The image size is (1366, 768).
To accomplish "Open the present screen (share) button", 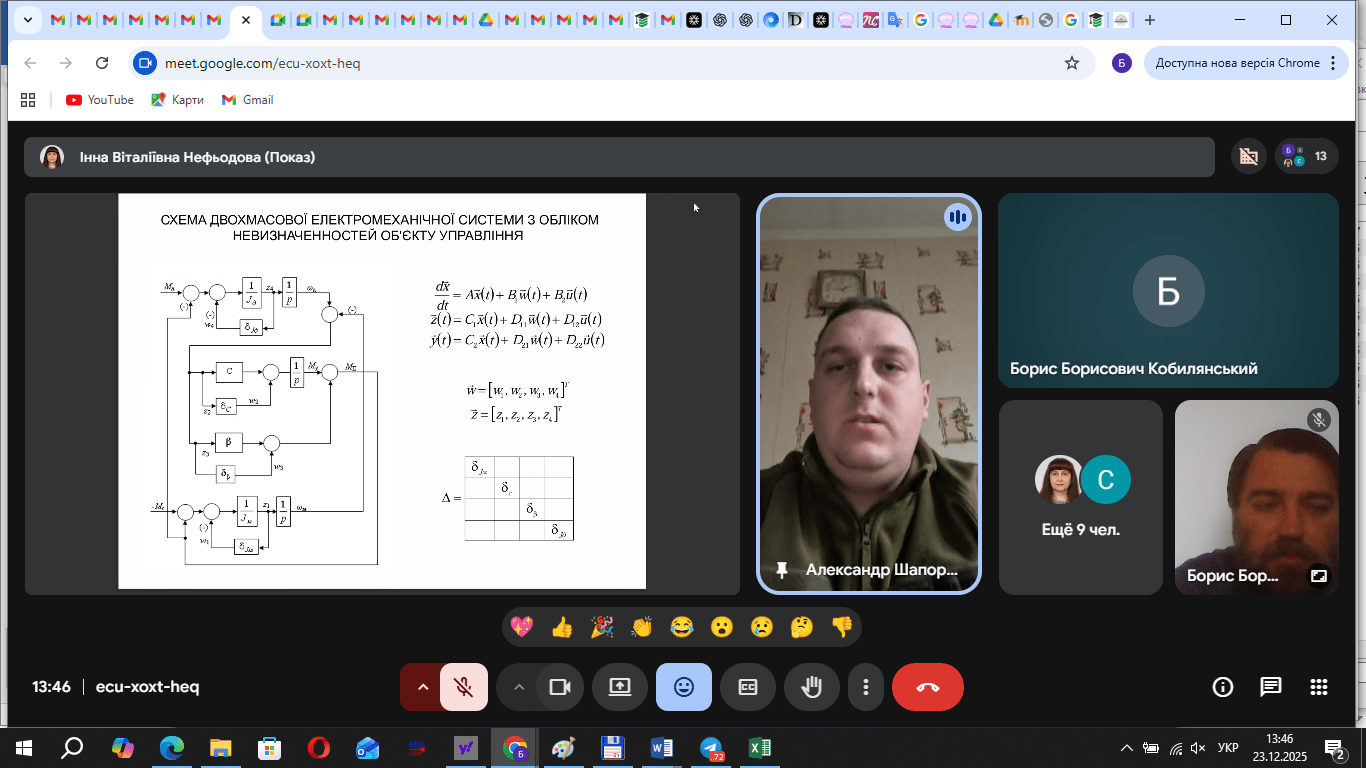I will pos(620,687).
